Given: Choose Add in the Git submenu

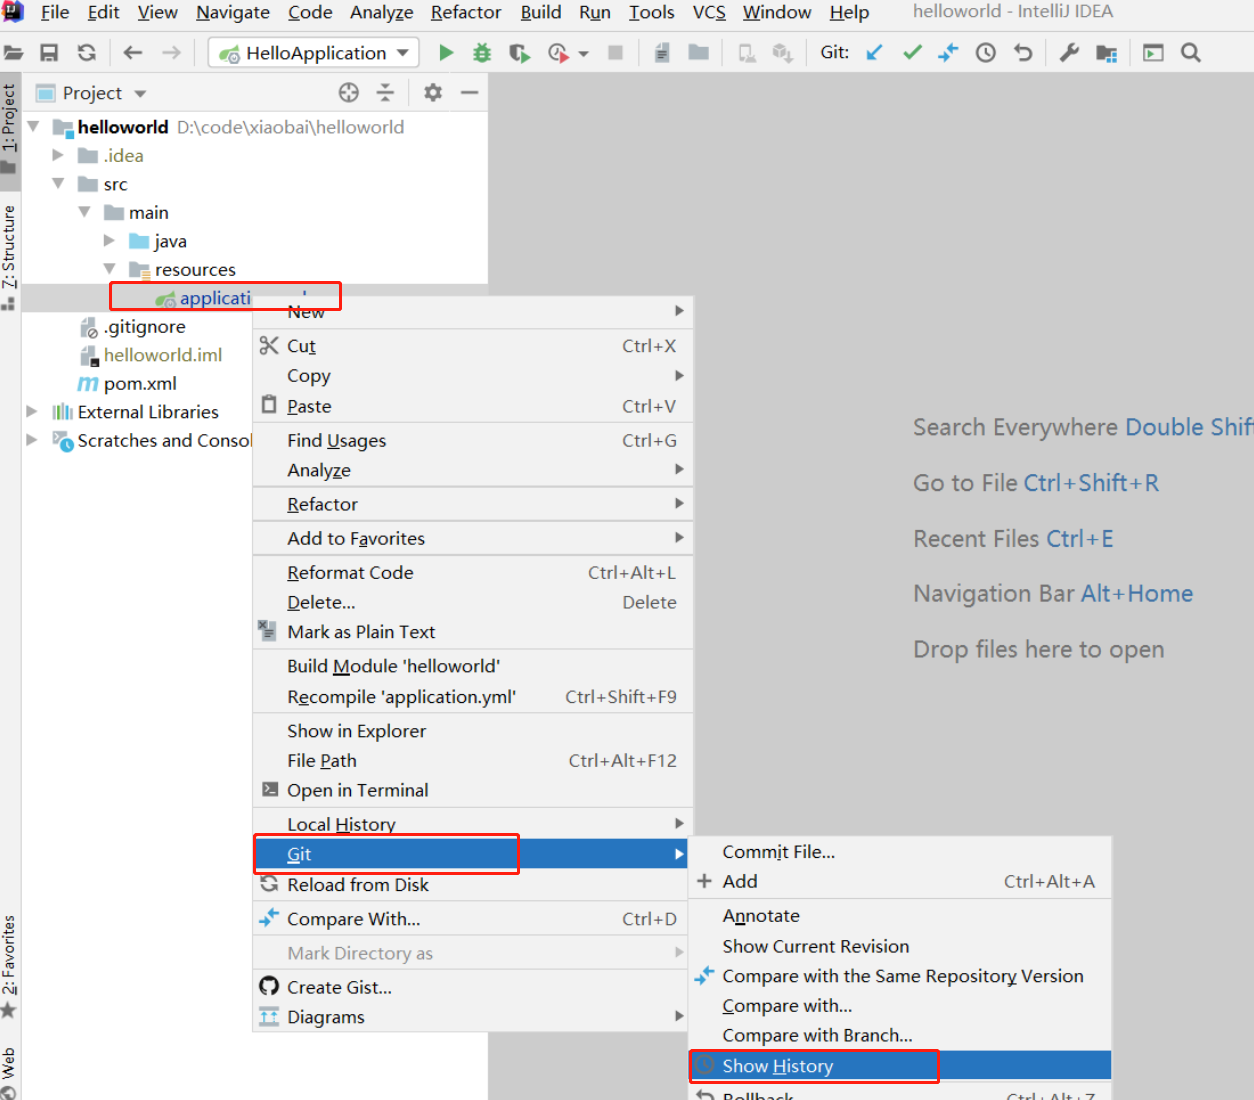Looking at the screenshot, I should pos(900,881).
